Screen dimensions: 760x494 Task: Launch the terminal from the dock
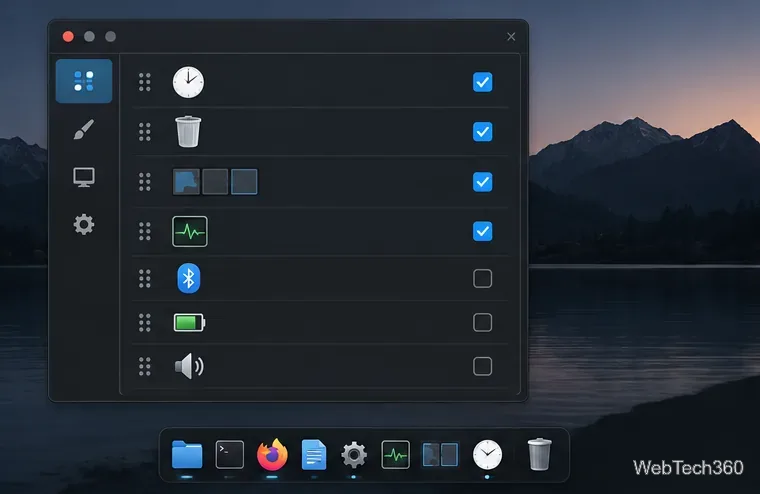[x=229, y=454]
